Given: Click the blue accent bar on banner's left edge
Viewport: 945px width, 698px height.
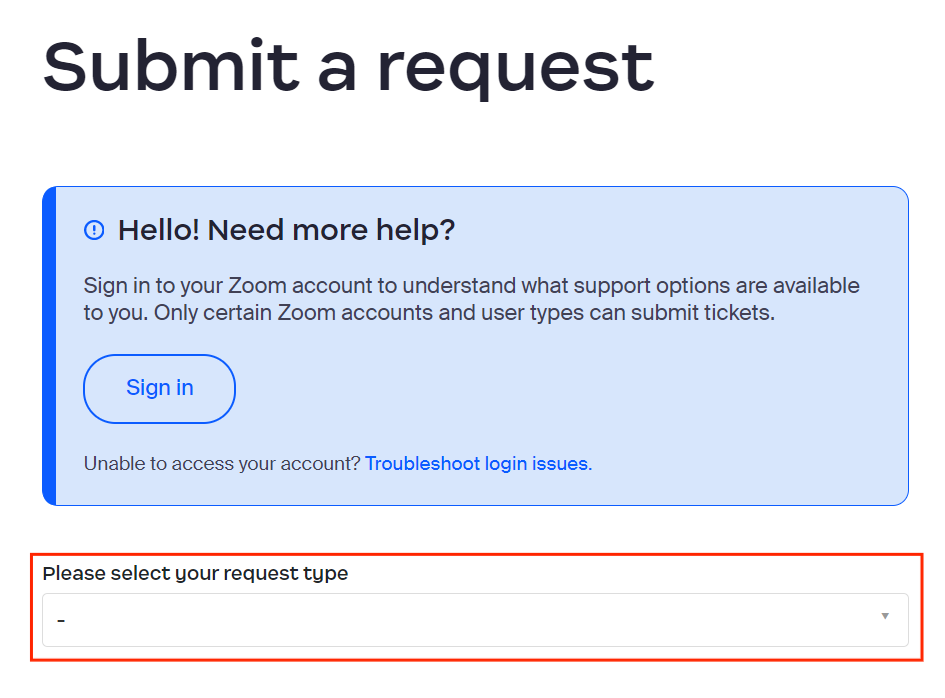Looking at the screenshot, I should [x=49, y=346].
